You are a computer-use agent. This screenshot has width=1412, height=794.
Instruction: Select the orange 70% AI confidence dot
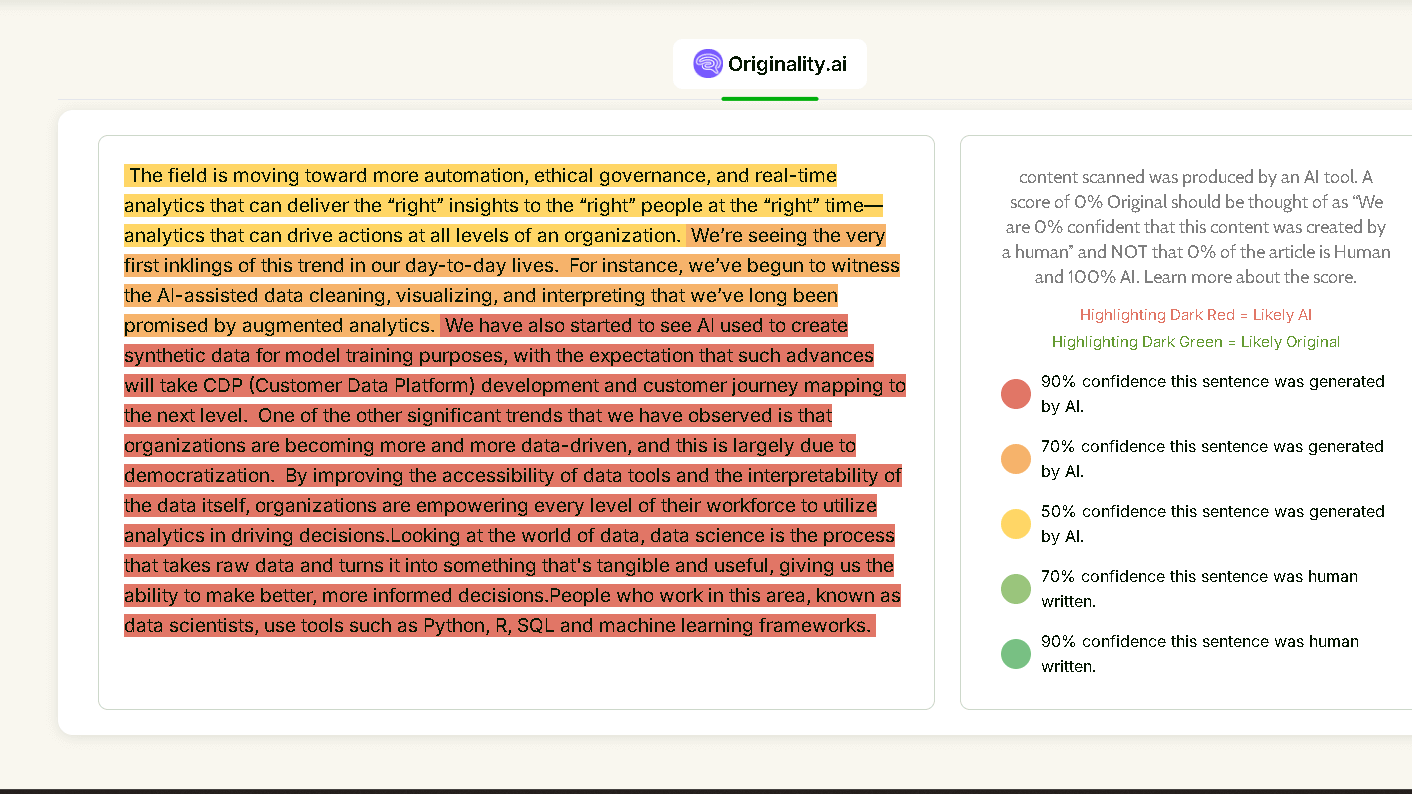pyautogui.click(x=1015, y=458)
